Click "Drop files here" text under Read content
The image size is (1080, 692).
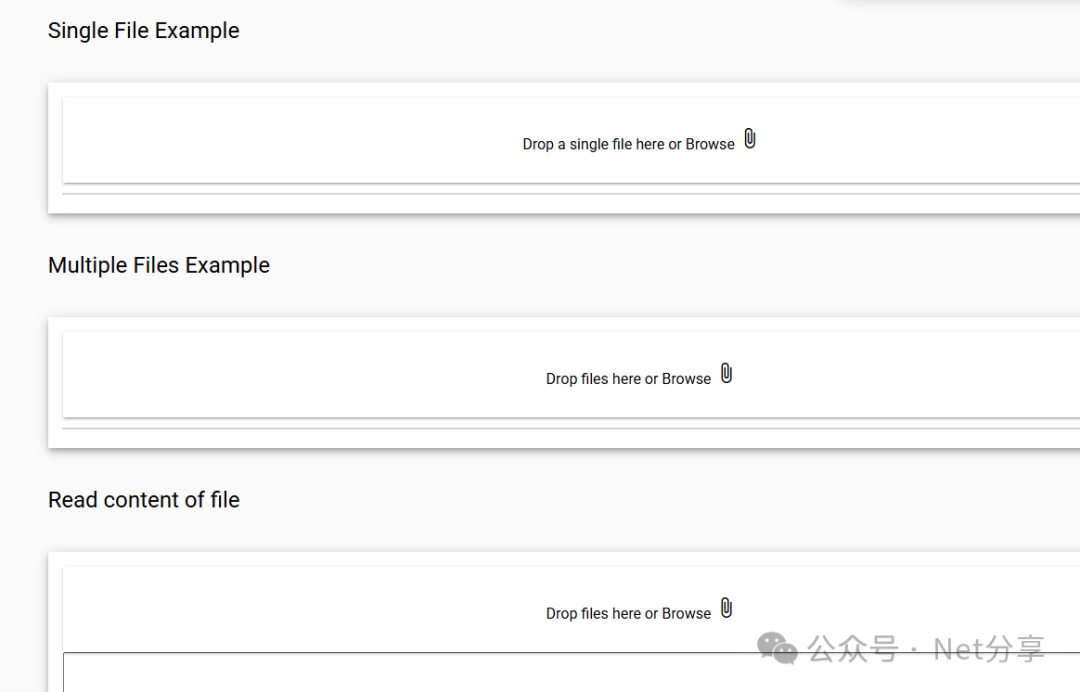coord(593,613)
